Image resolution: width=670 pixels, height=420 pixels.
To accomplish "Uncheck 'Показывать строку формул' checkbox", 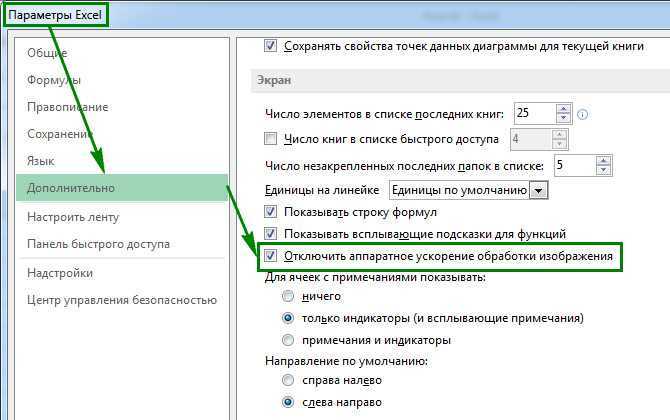I will (270, 211).
